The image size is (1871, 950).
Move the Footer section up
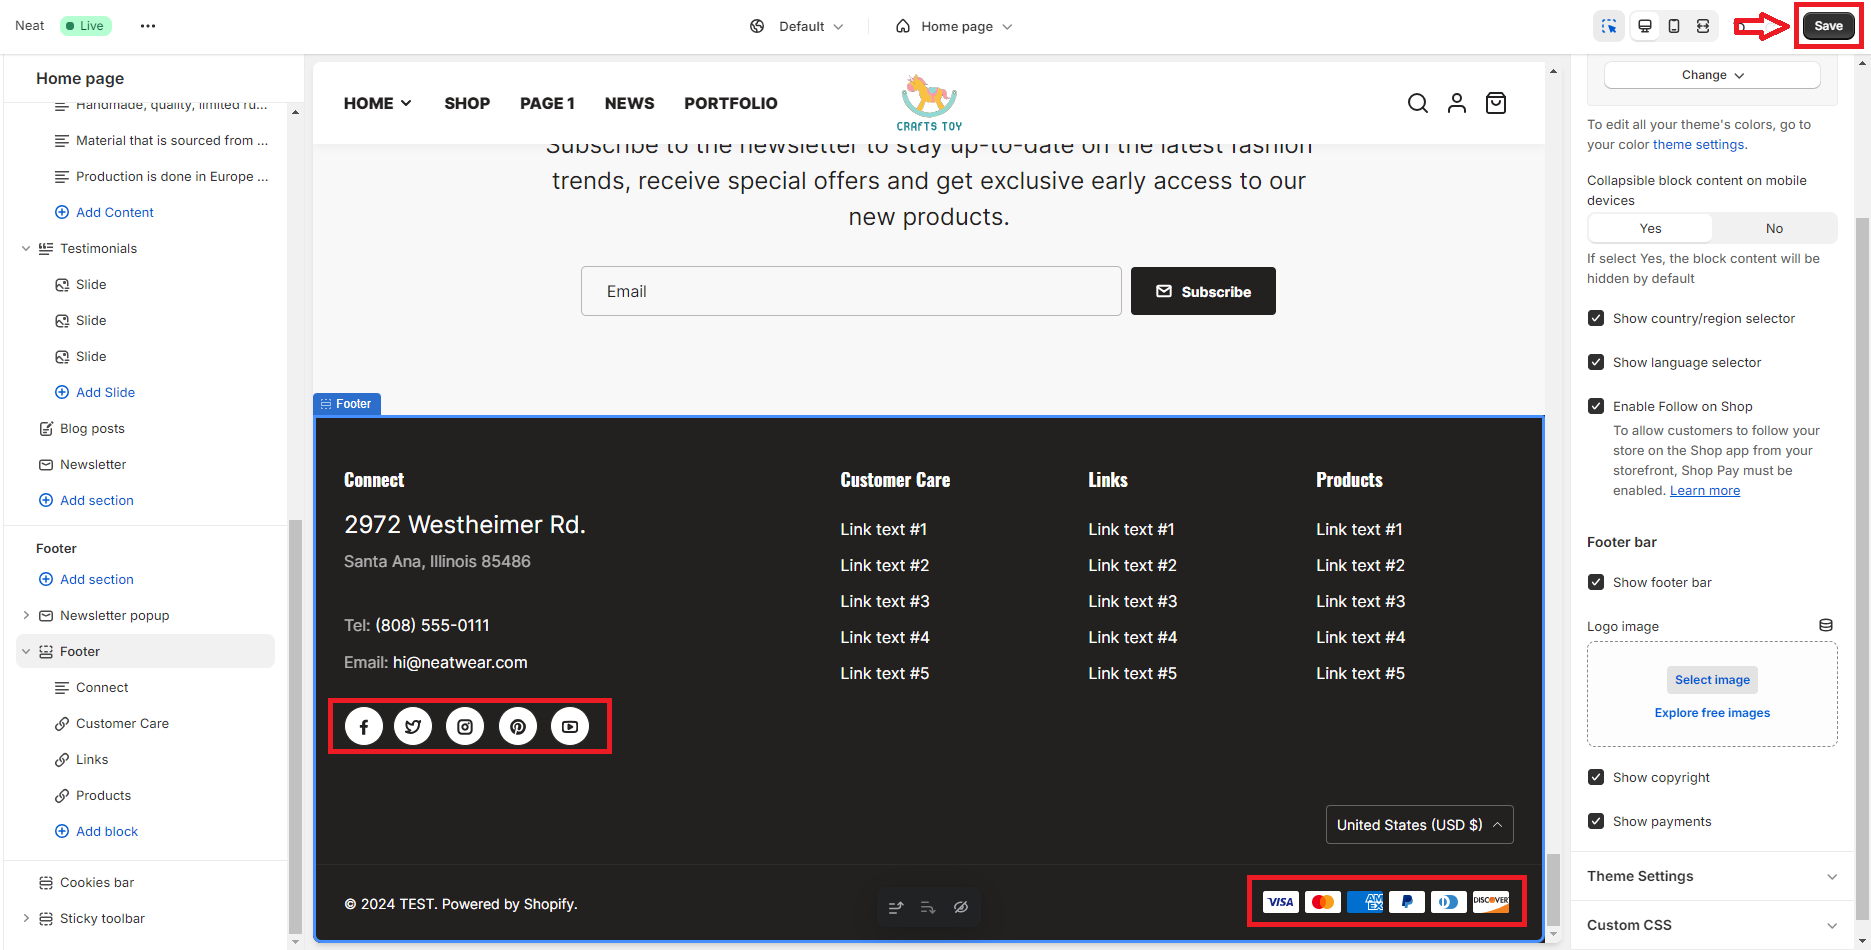pos(895,907)
